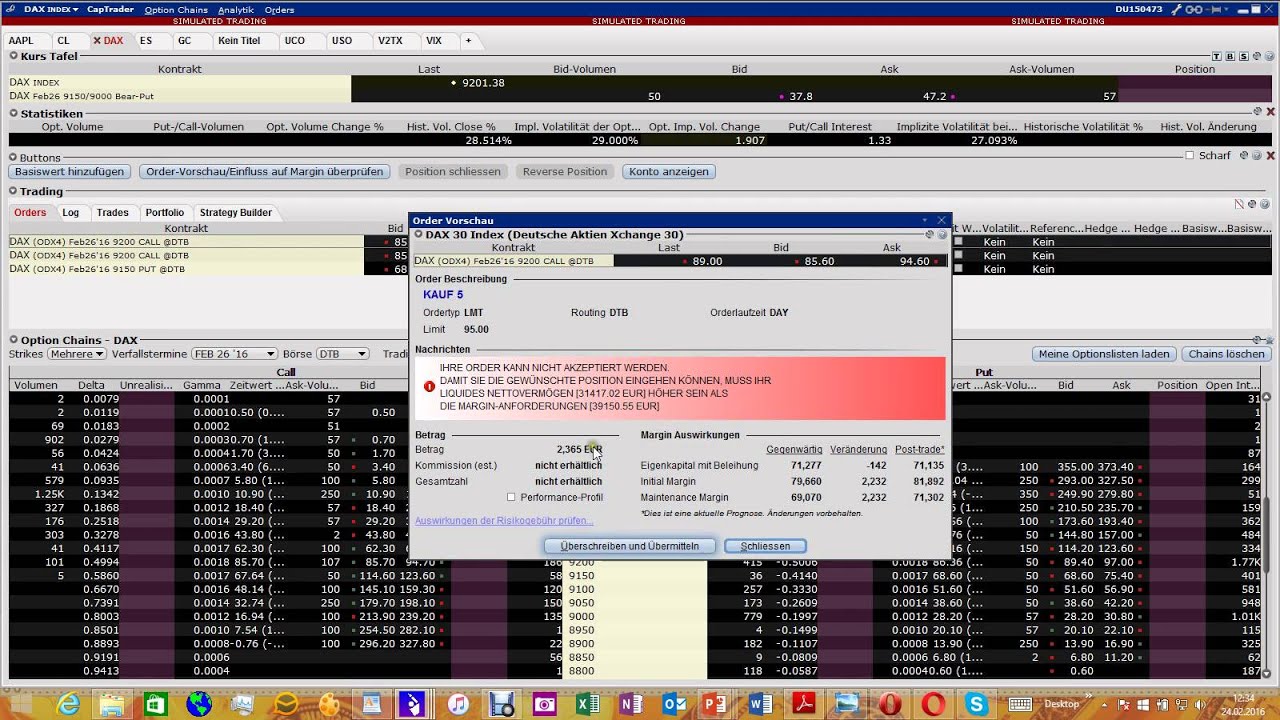The image size is (1280, 720).
Task: Remove the Buttons panel with red X
Action: [x=1271, y=156]
